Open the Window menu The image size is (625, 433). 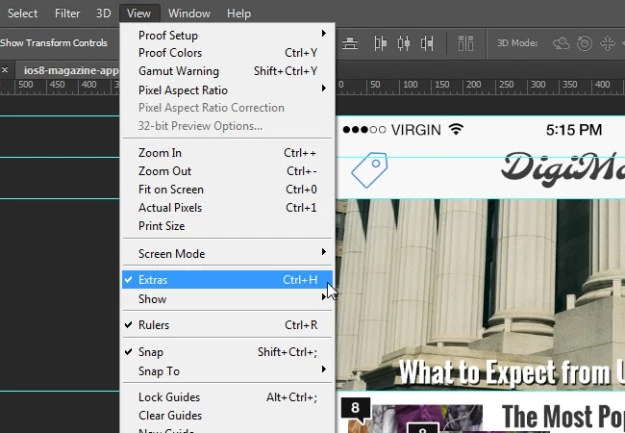(x=189, y=13)
